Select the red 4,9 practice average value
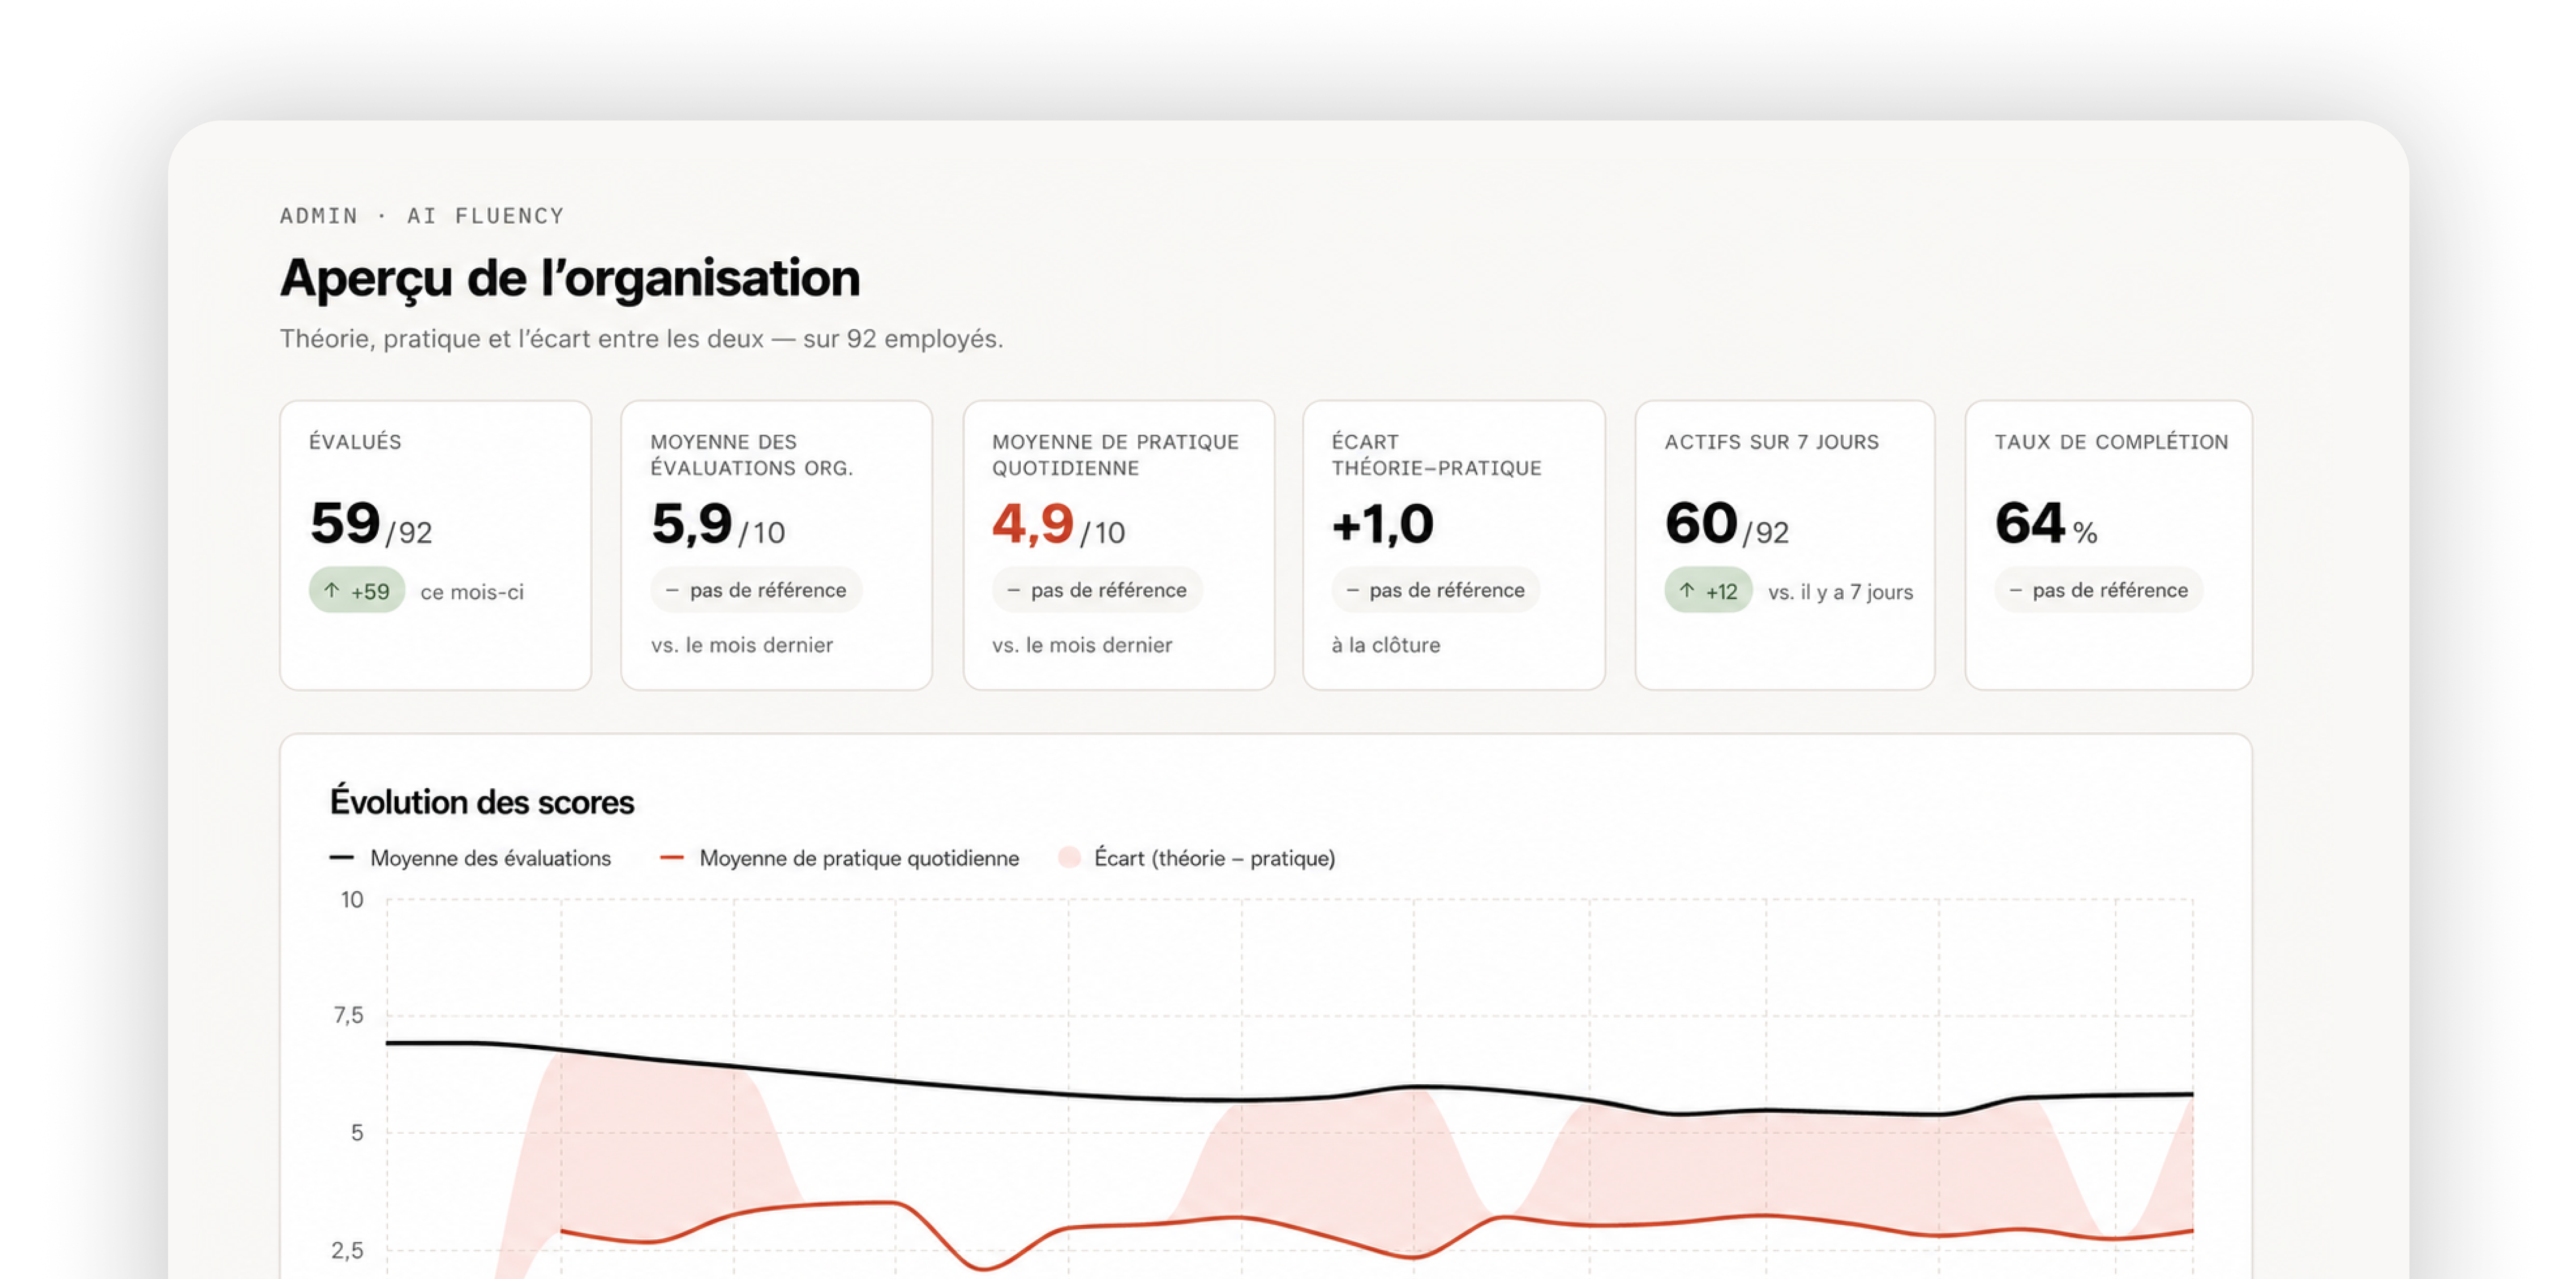This screenshot has height=1279, width=2576. pyautogui.click(x=1032, y=524)
